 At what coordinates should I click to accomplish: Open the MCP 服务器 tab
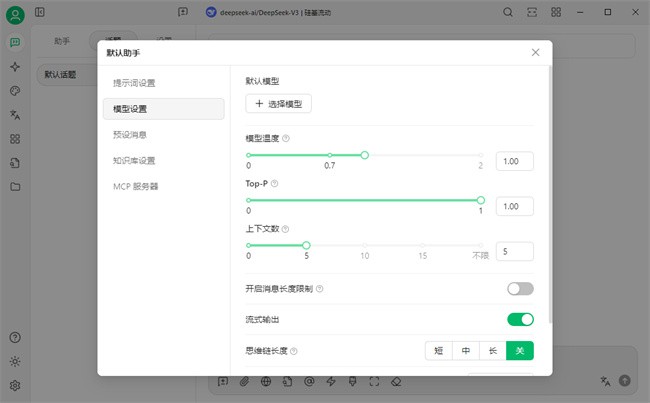click(x=163, y=187)
